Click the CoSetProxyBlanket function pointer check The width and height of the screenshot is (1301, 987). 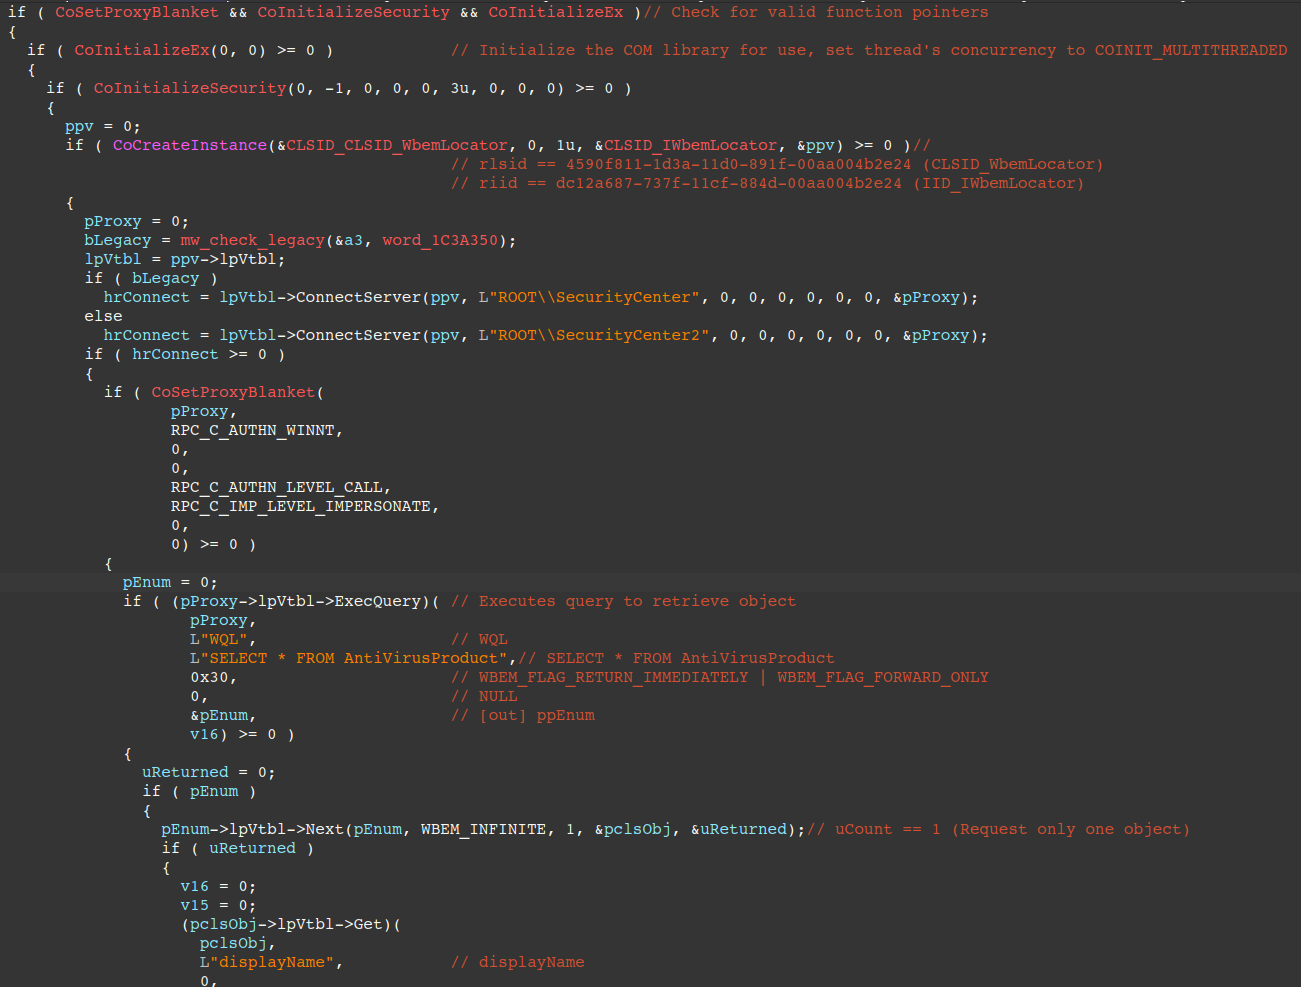tap(136, 12)
